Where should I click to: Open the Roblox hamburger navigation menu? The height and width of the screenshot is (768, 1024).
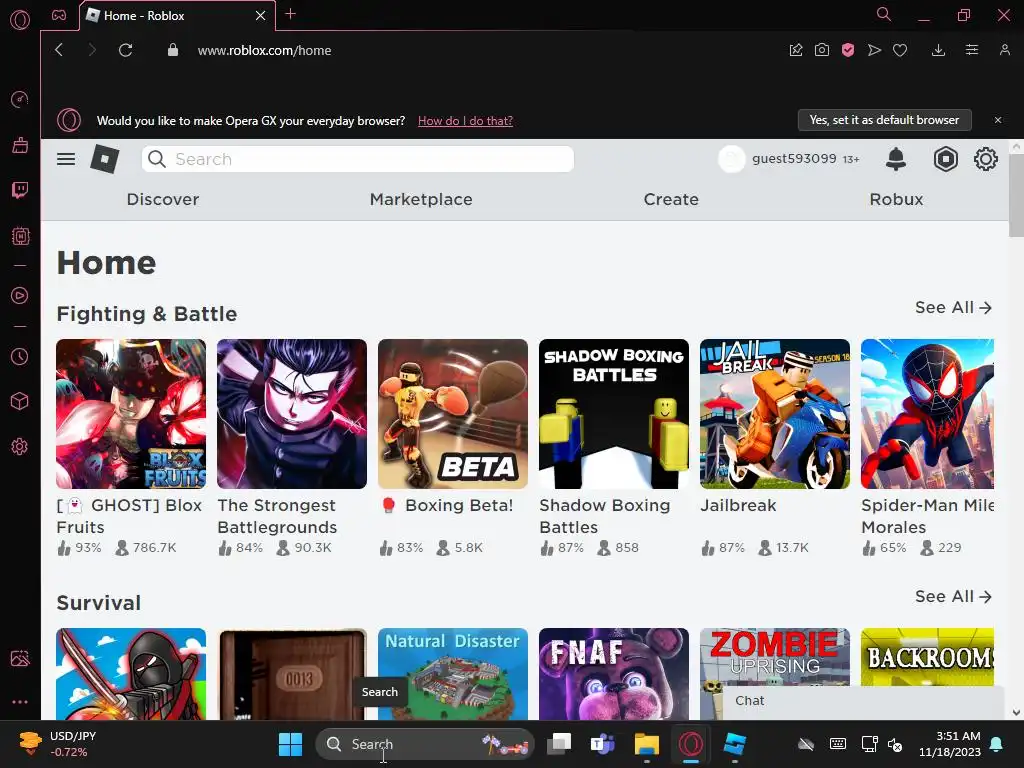coord(66,159)
